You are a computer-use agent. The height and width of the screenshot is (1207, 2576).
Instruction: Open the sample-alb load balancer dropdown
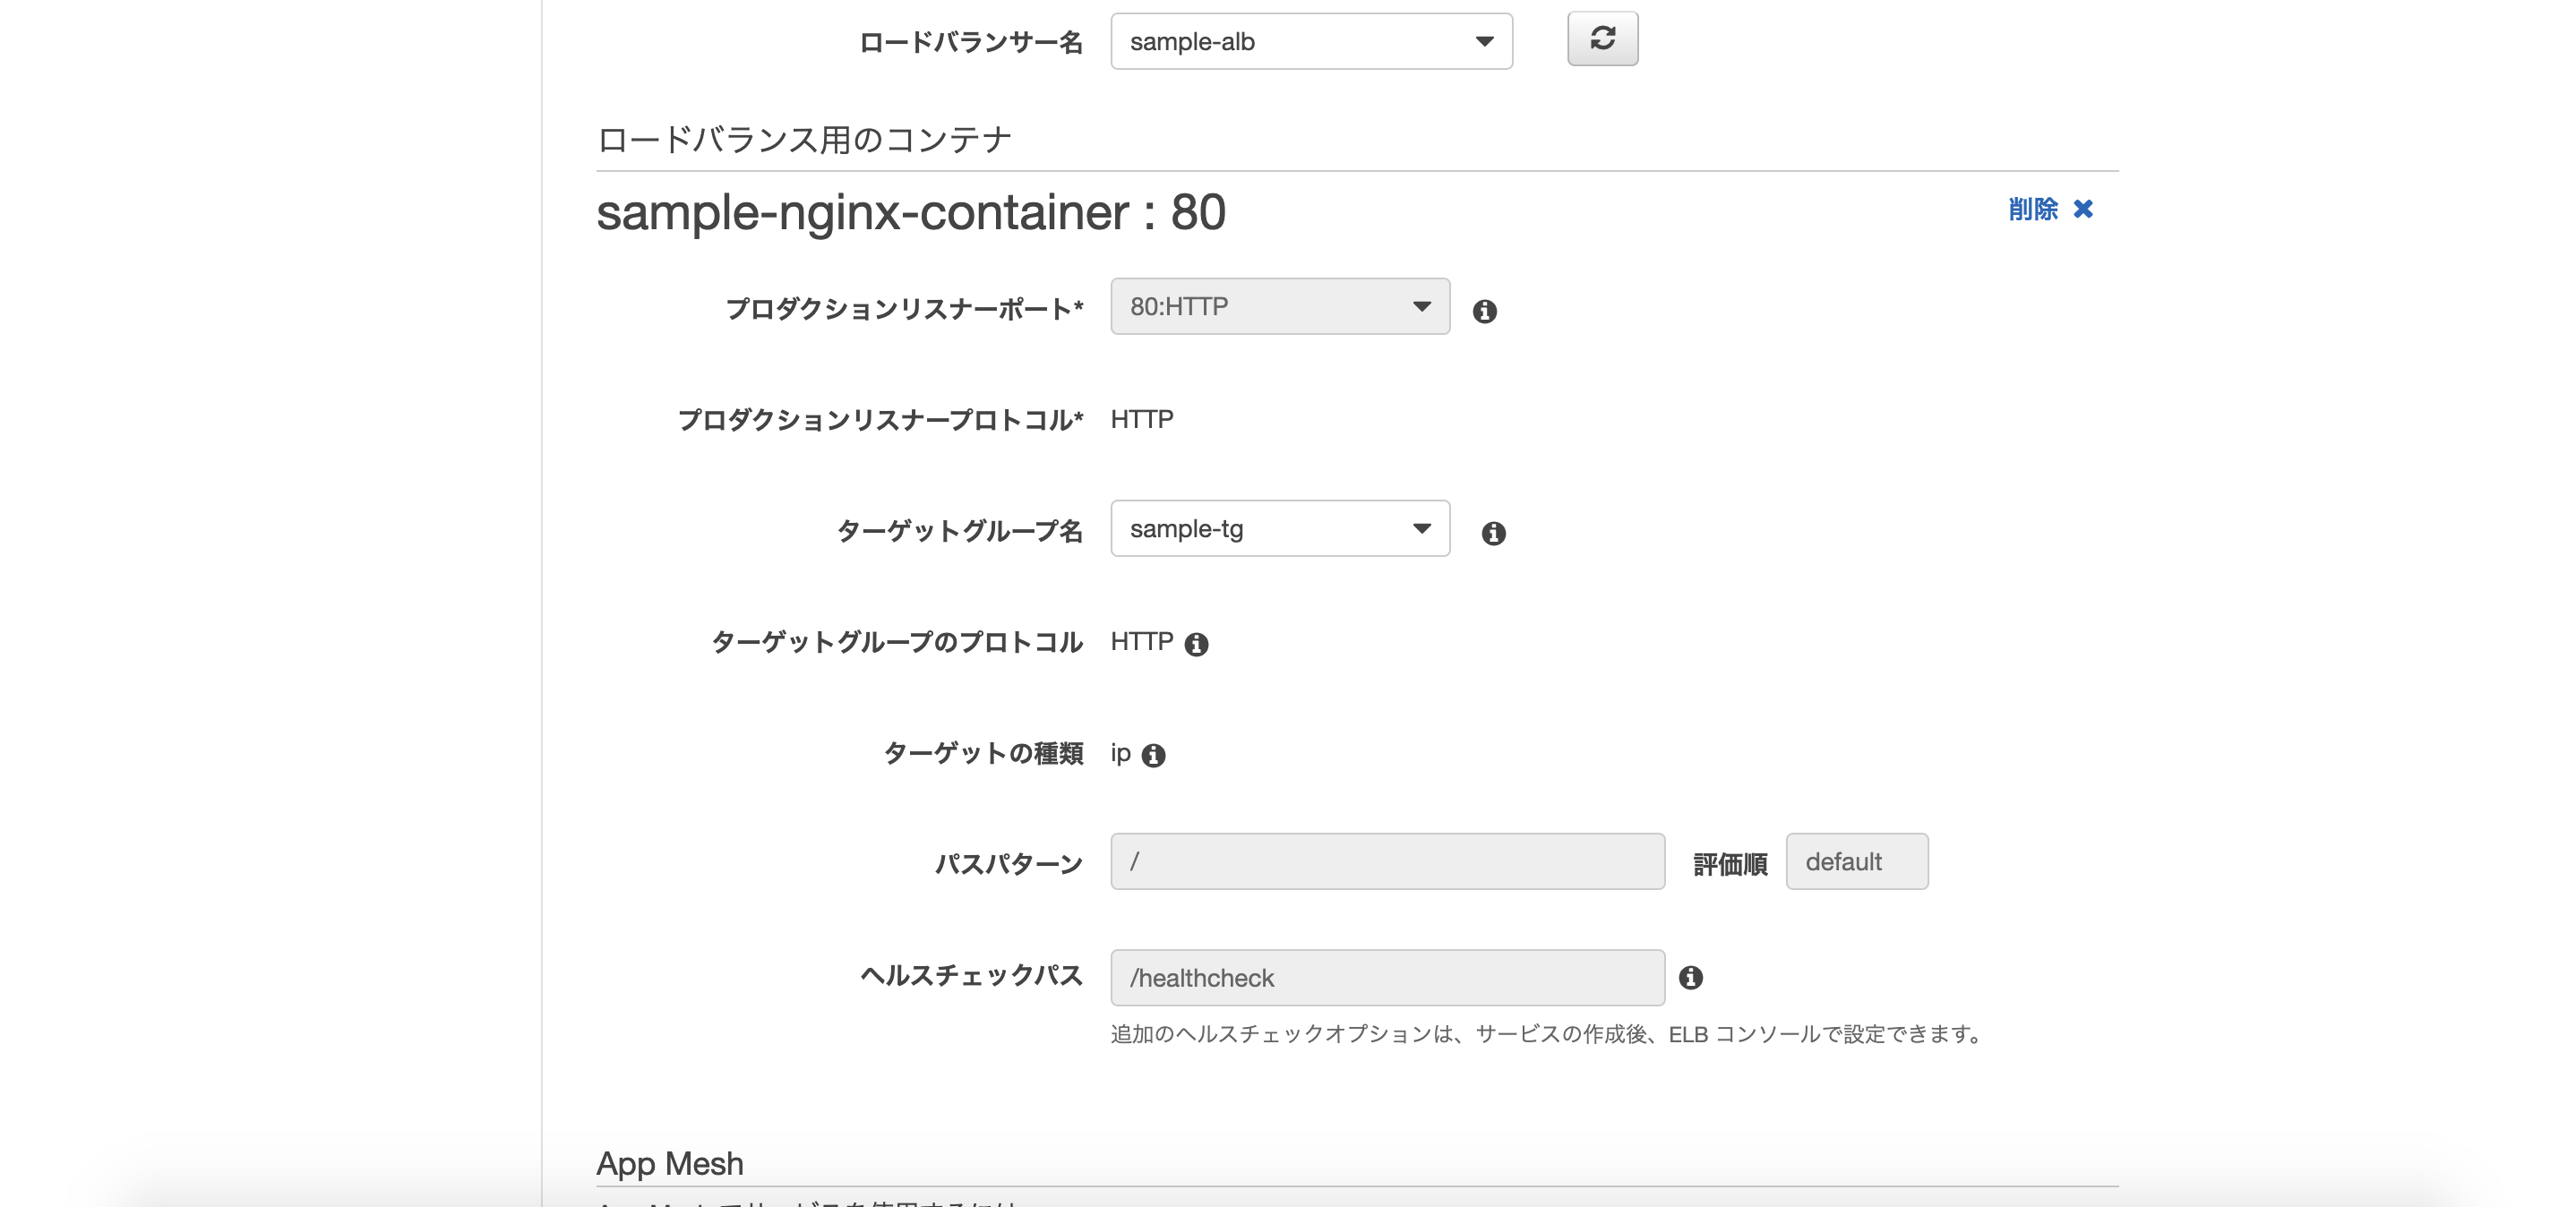pos(1310,41)
